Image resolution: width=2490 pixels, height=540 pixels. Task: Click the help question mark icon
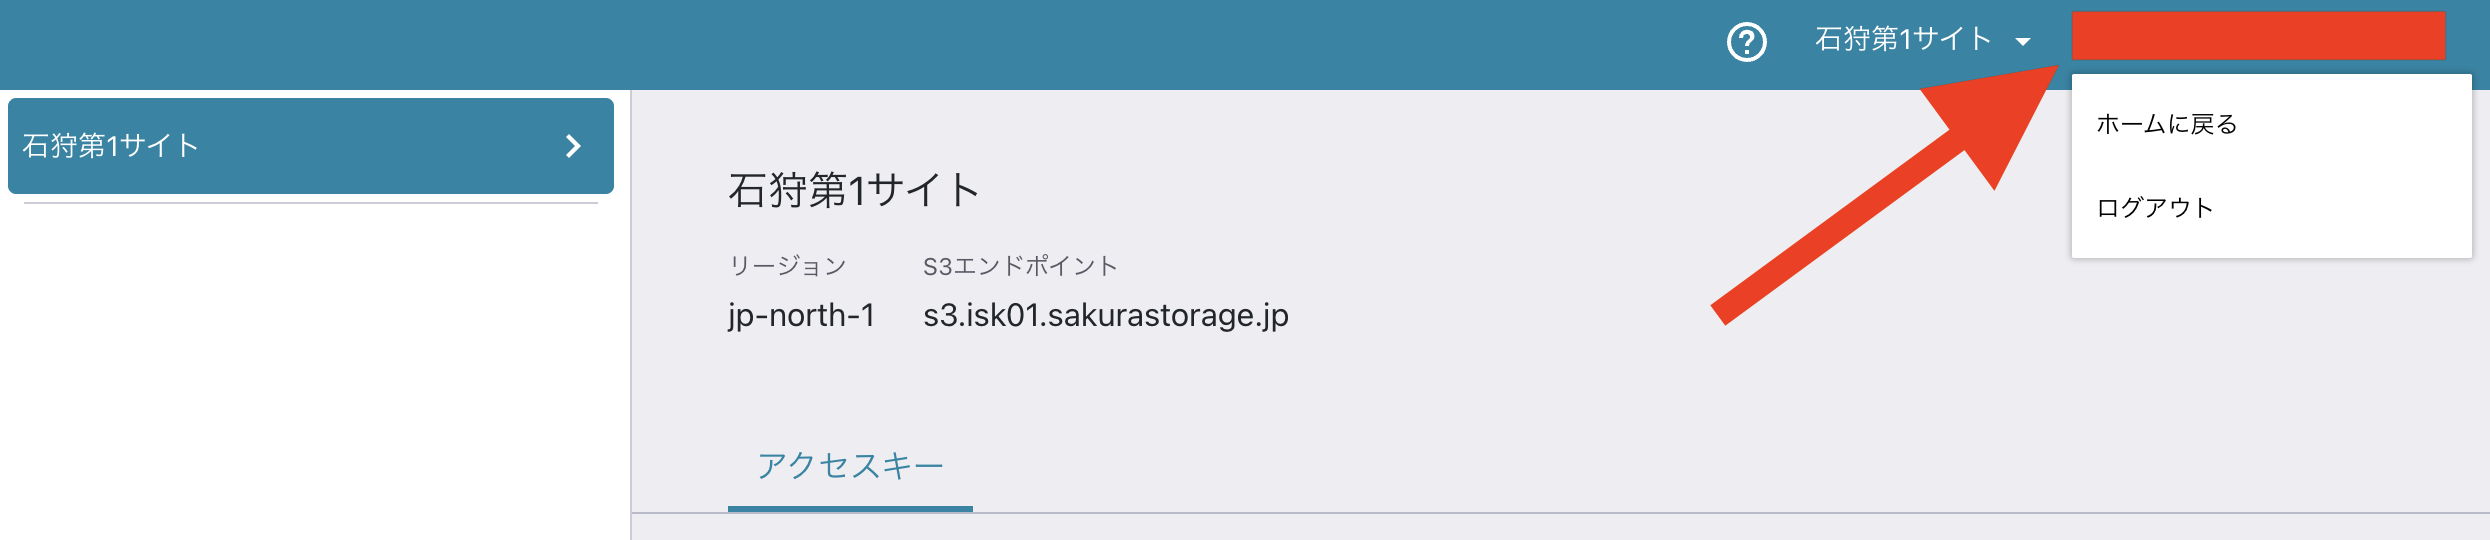pyautogui.click(x=1746, y=42)
